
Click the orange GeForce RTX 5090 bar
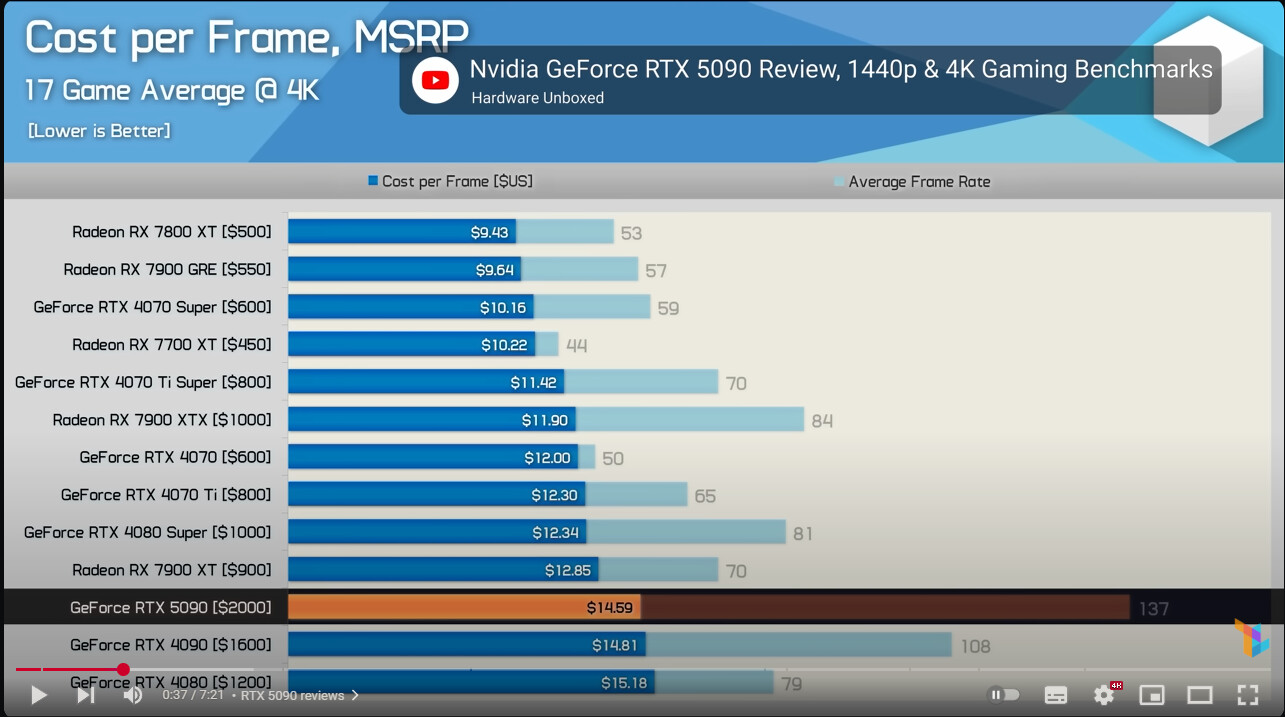coord(463,607)
